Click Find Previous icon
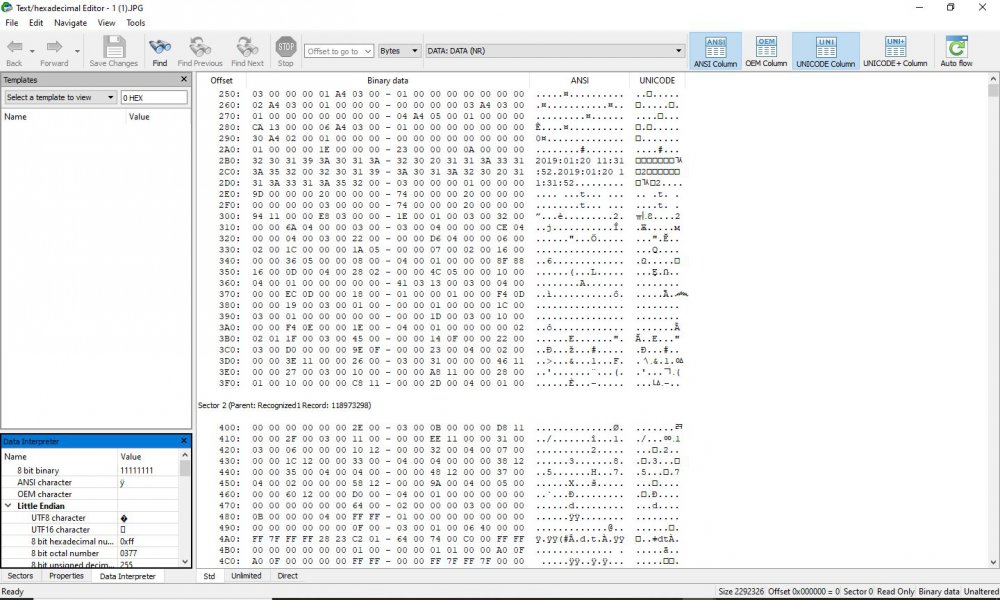This screenshot has height=600, width=1000. point(200,47)
